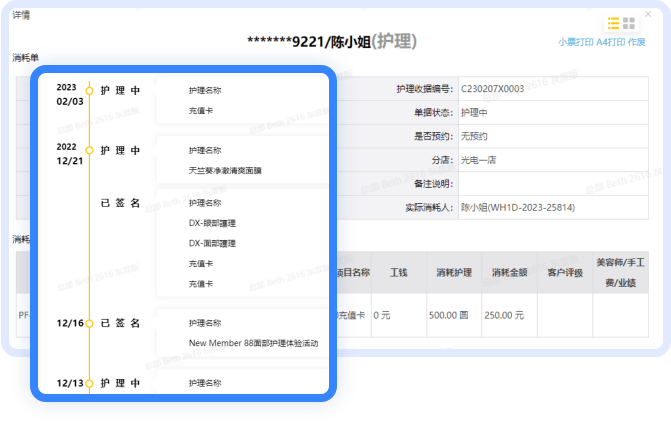Click 作废 void link
Viewport: 671px width, 432px height.
[x=636, y=42]
